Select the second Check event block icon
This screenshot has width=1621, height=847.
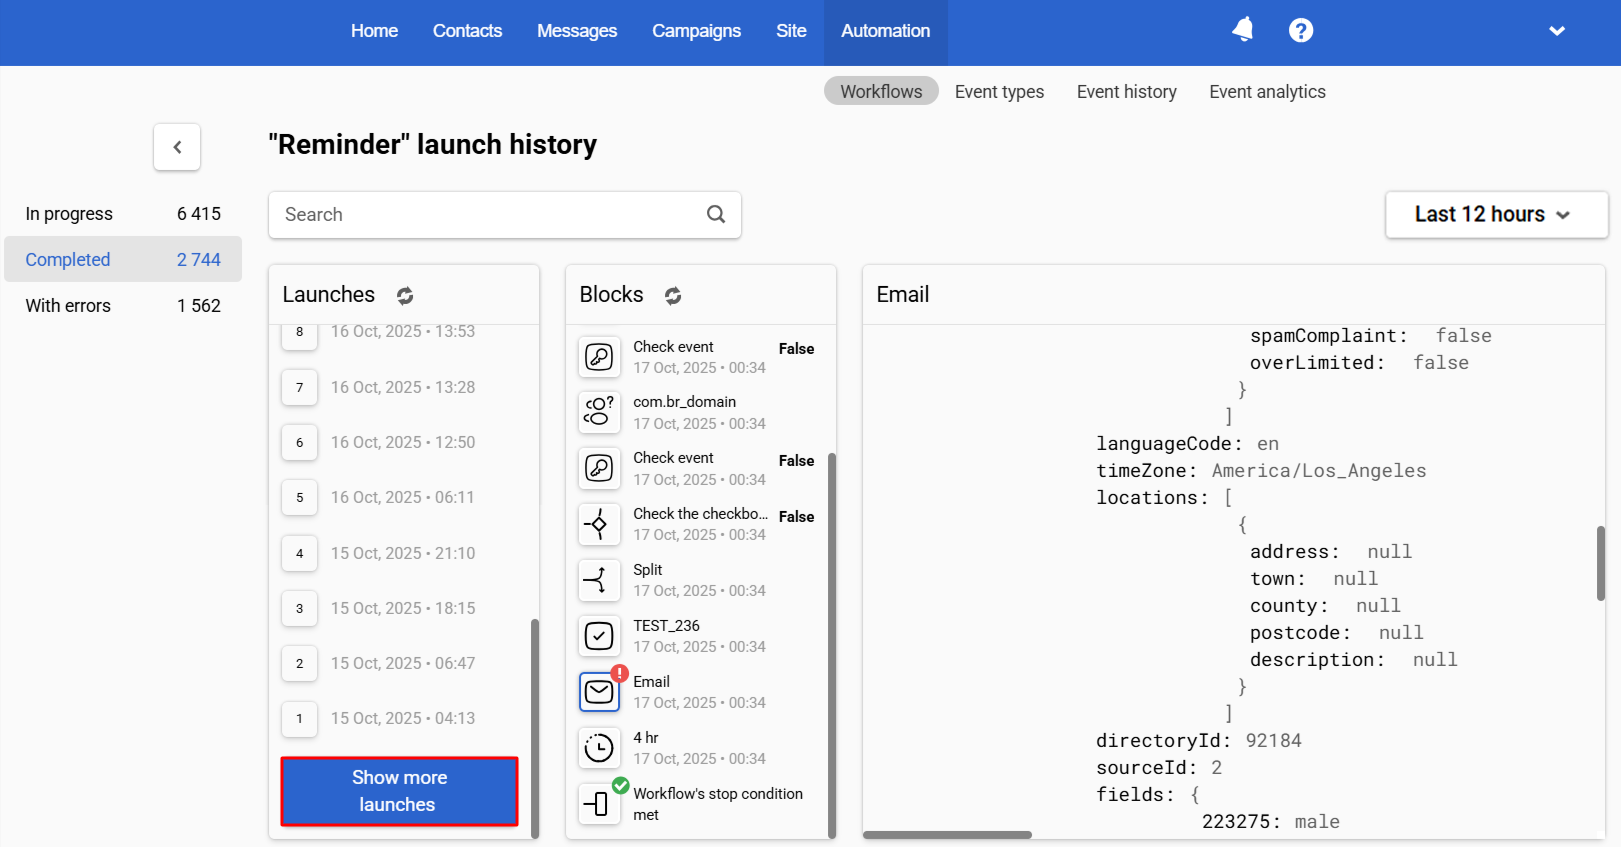[599, 468]
